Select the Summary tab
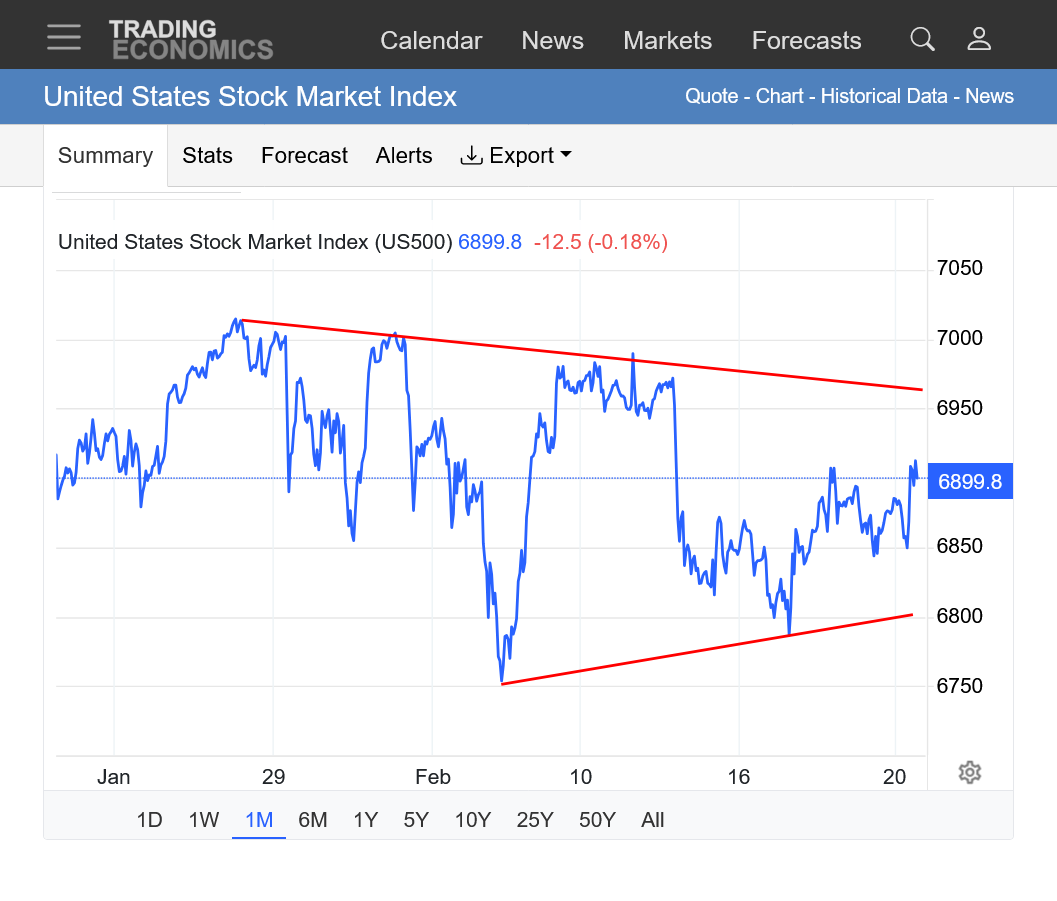The width and height of the screenshot is (1057, 901). click(105, 156)
